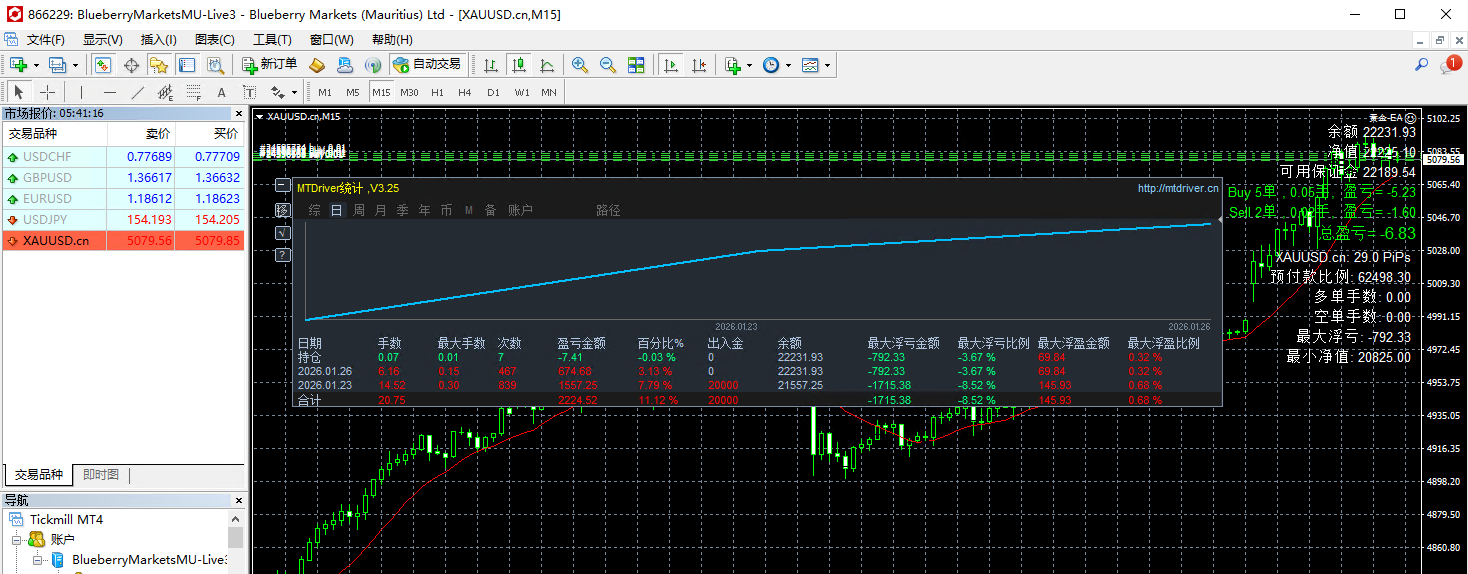Select the crosshair cursor tool

[x=47, y=93]
